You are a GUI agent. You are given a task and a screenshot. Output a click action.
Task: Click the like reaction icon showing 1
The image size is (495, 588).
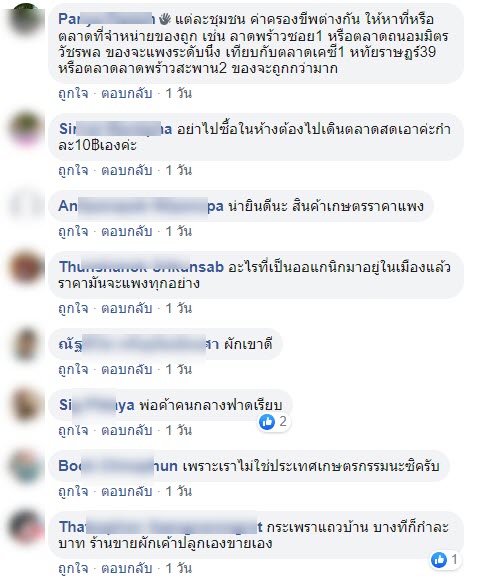(x=439, y=560)
